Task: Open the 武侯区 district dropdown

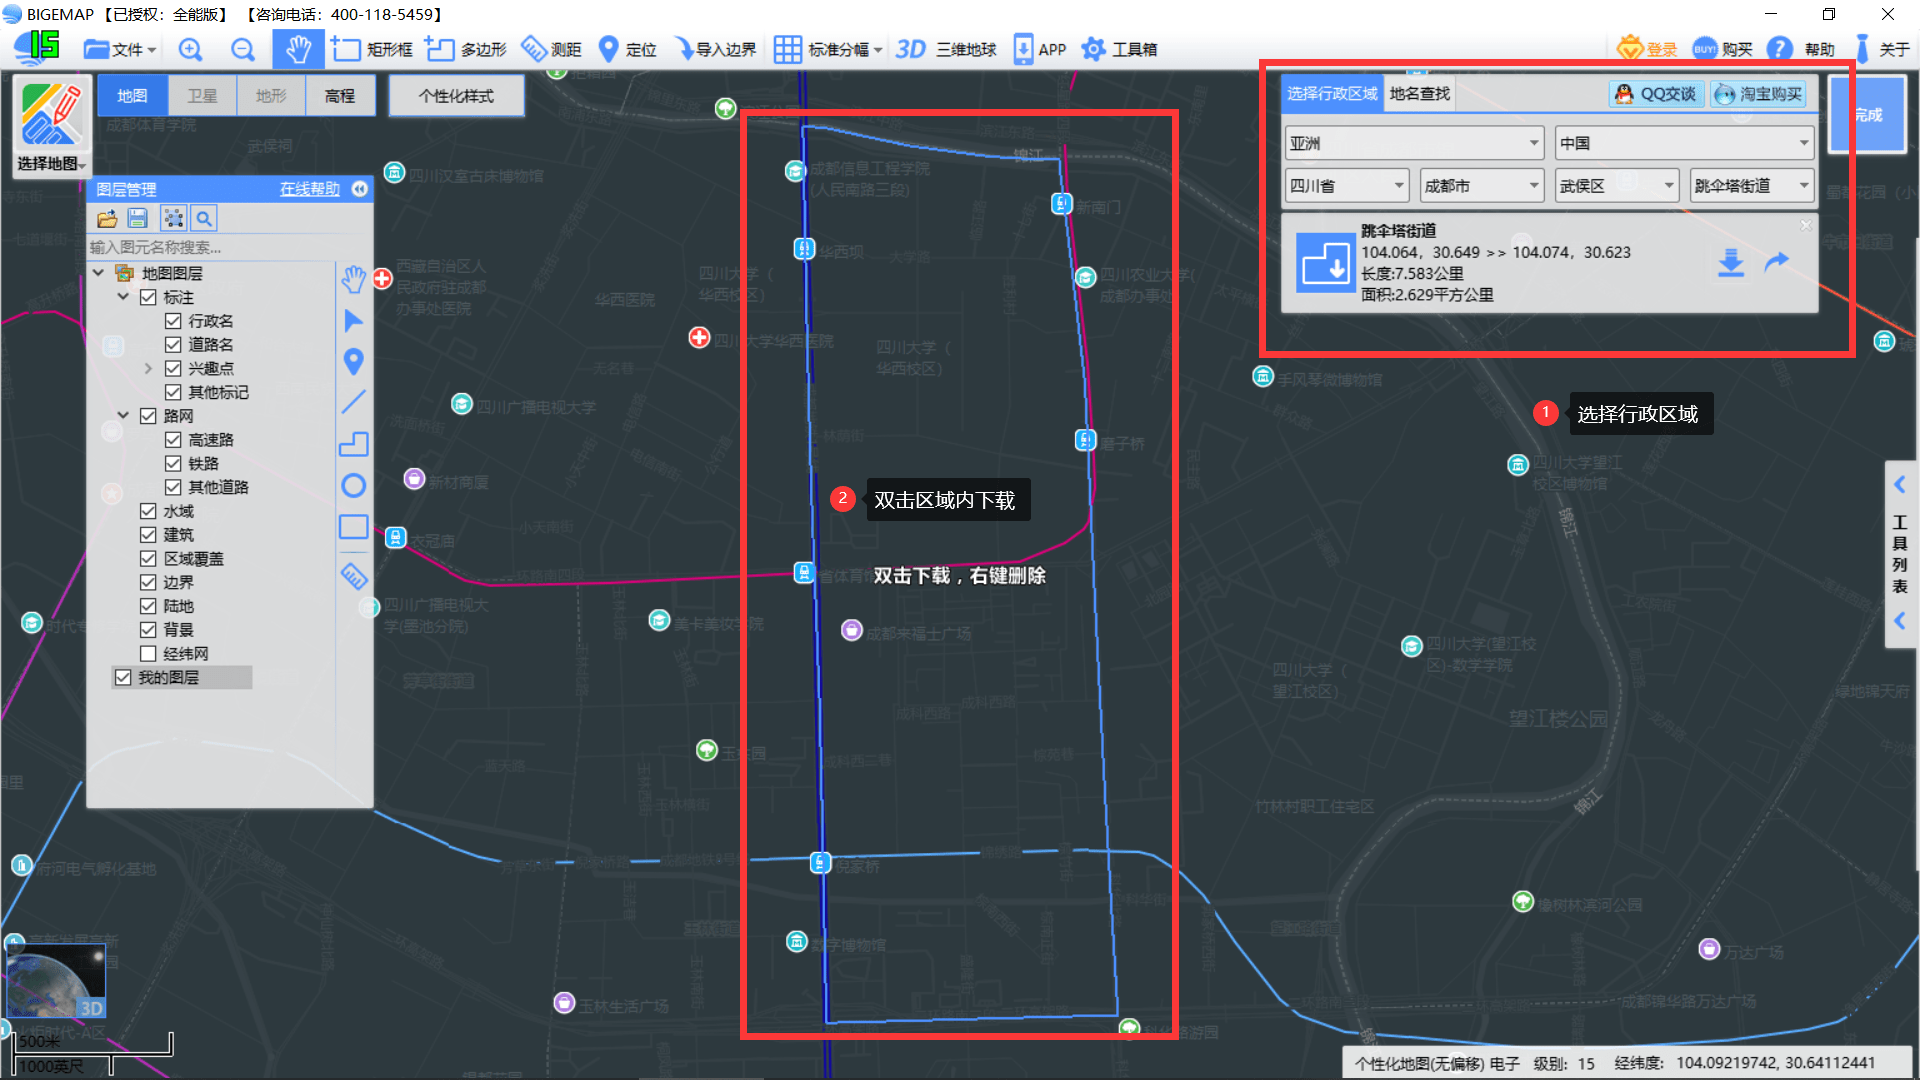Action: (1617, 186)
